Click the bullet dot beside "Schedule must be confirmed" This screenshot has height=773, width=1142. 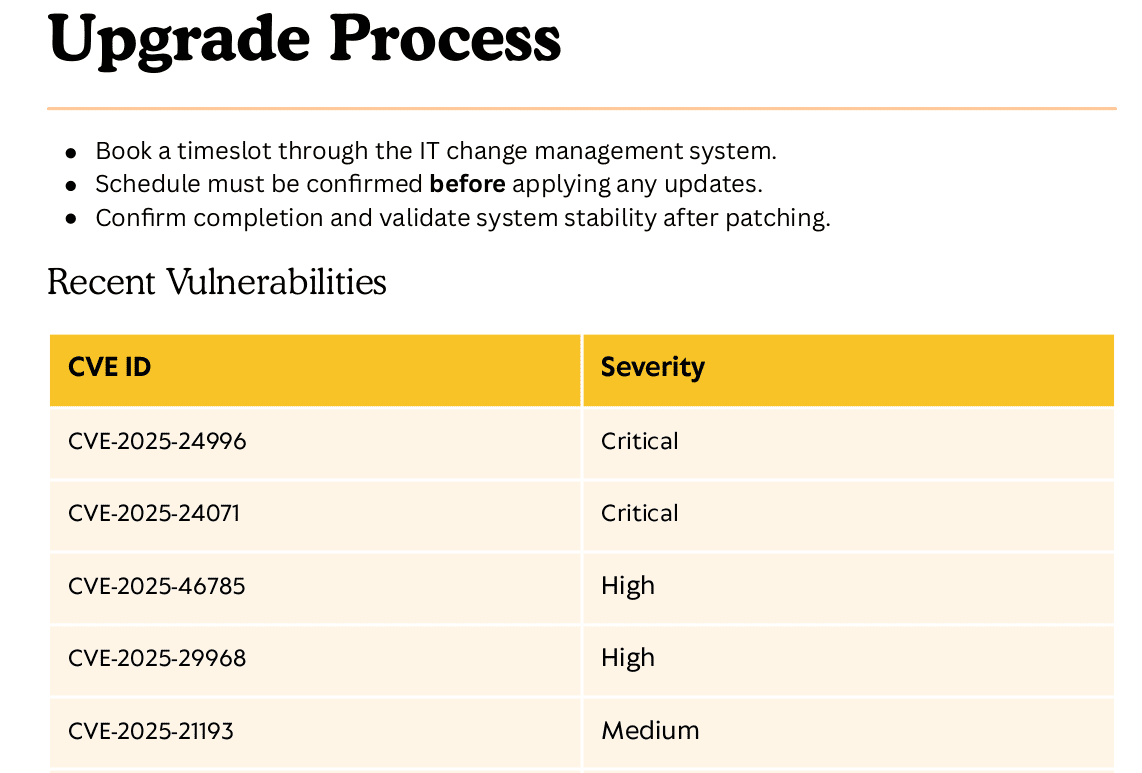[71, 185]
